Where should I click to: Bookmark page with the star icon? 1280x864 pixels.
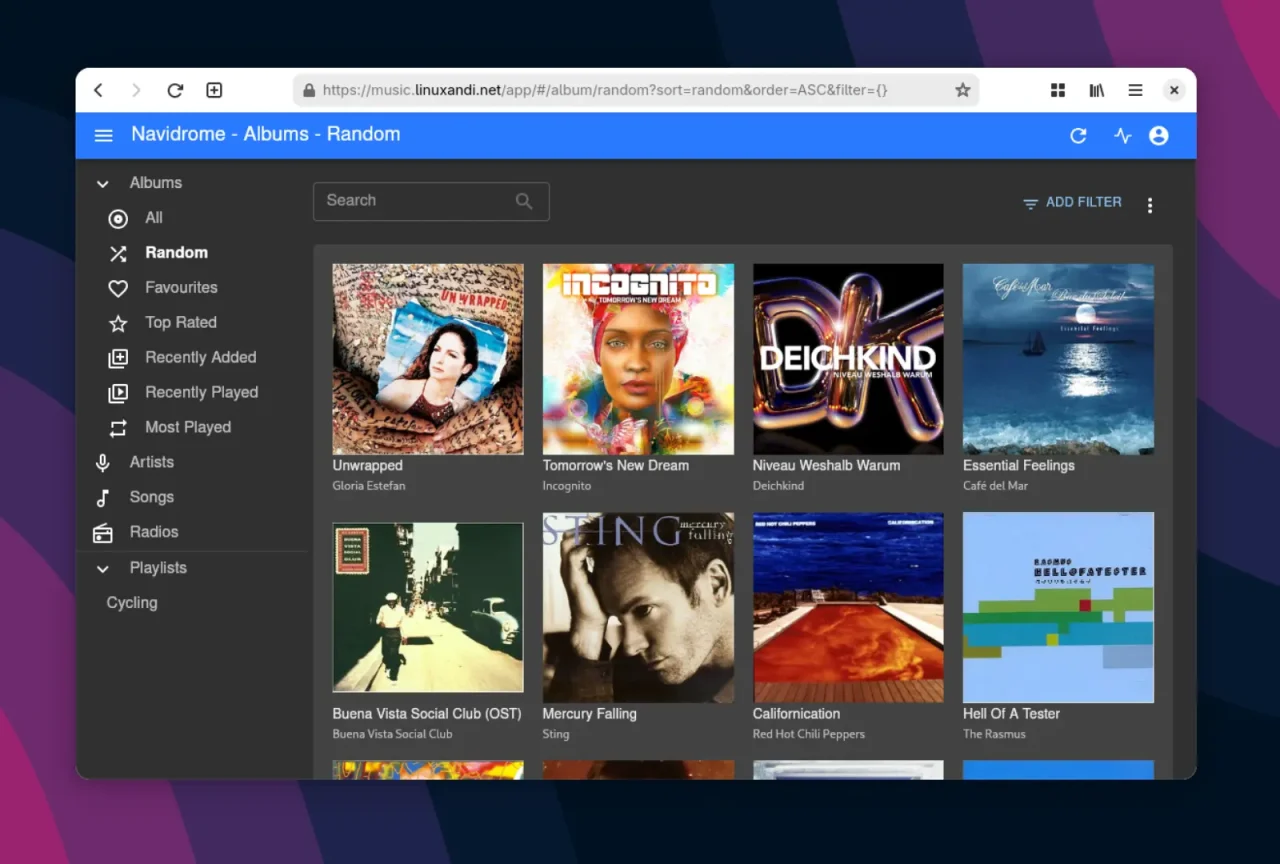962,90
